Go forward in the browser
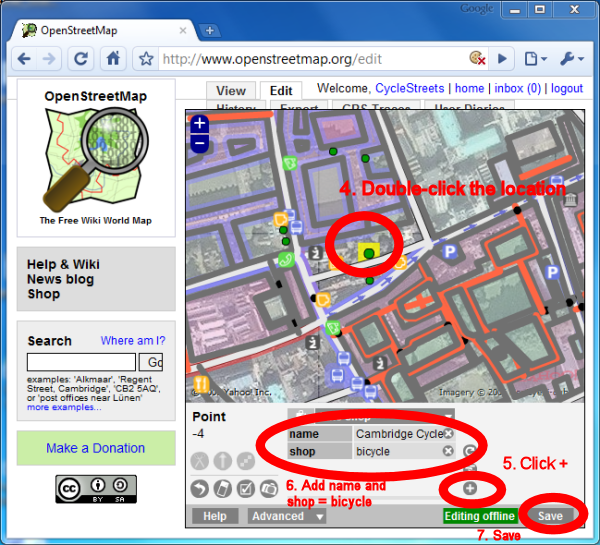The image size is (600, 545). 49,59
